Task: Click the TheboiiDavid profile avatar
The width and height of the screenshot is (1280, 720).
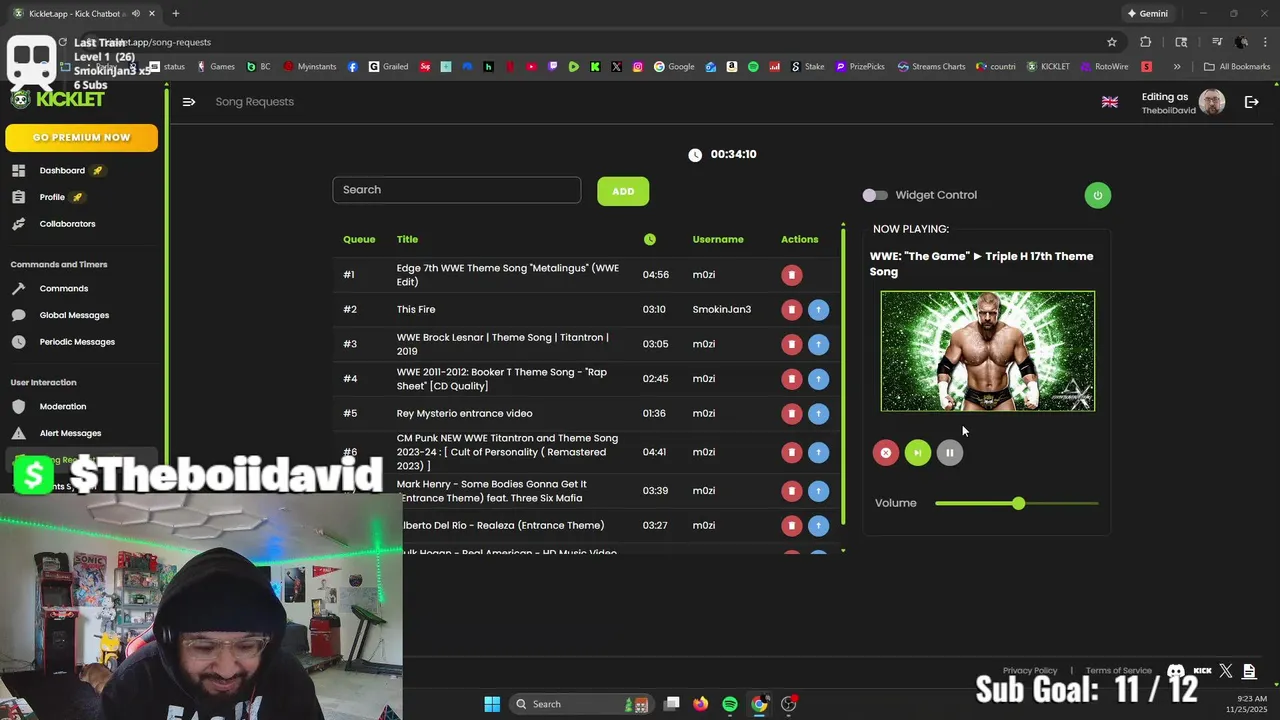Action: (x=1212, y=102)
